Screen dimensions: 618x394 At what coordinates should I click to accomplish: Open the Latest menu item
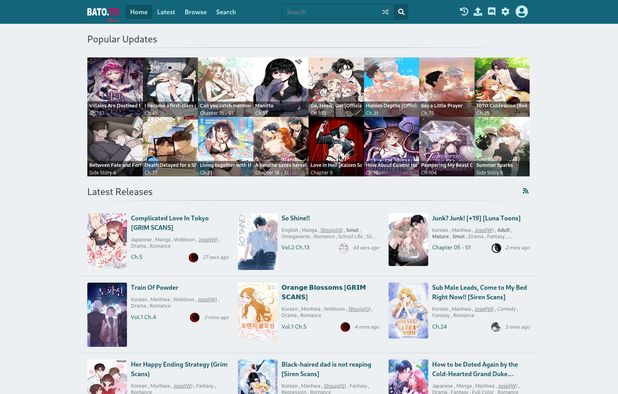[166, 12]
